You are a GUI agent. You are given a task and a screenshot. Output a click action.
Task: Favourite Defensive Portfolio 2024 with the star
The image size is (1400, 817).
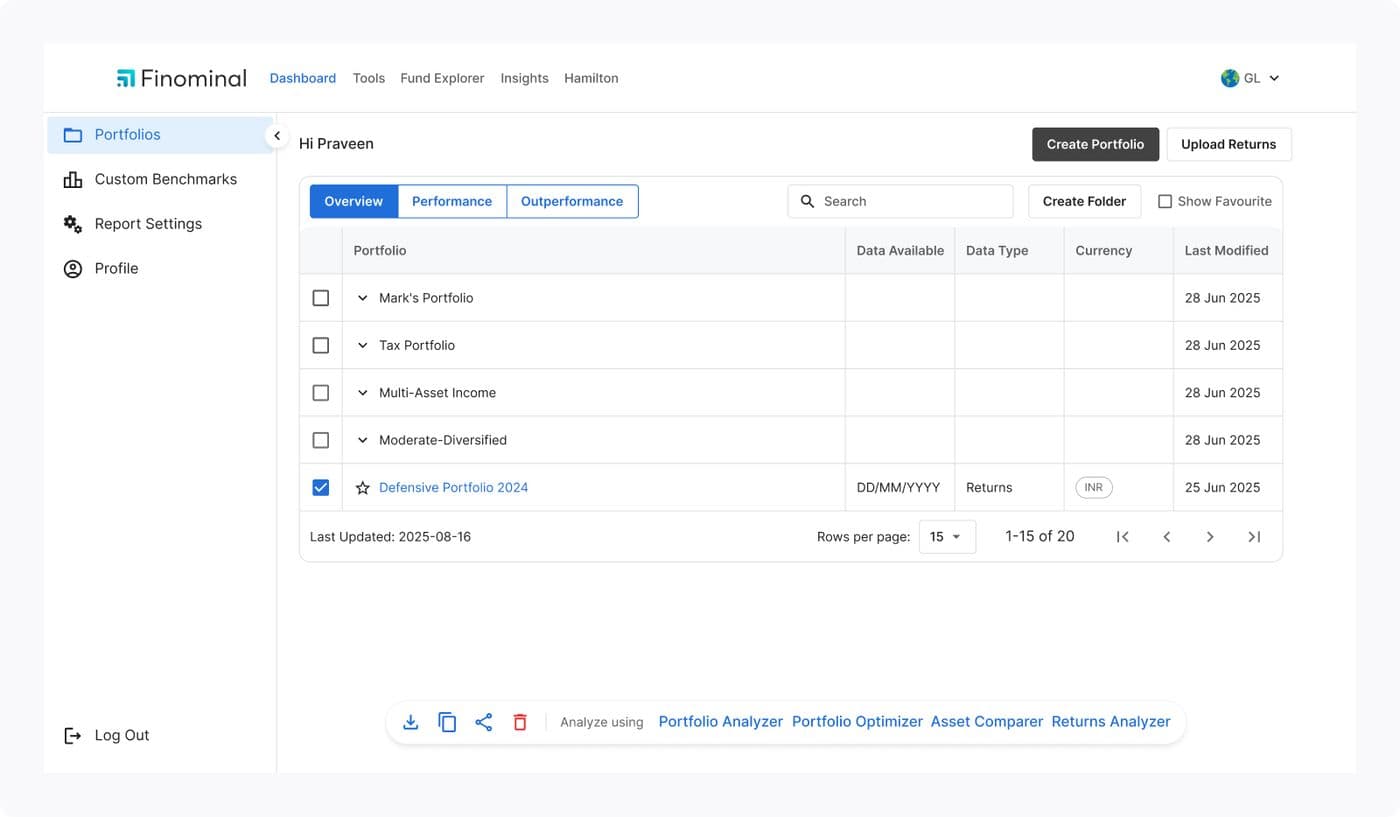click(x=363, y=488)
